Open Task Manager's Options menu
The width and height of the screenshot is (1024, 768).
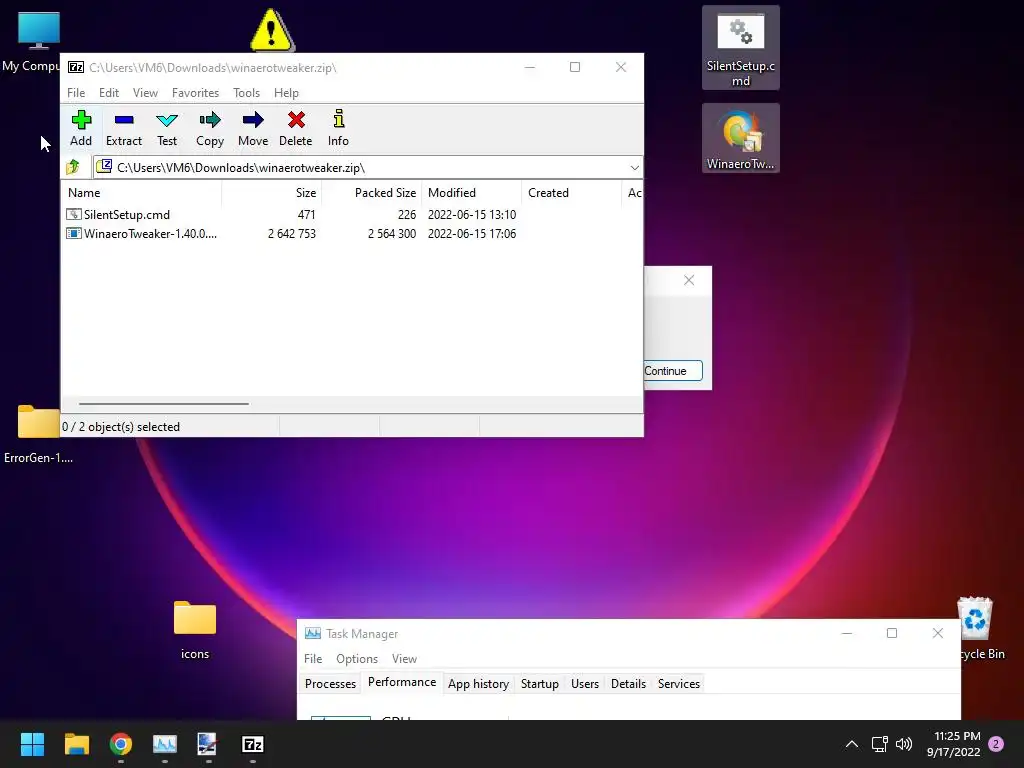point(357,659)
